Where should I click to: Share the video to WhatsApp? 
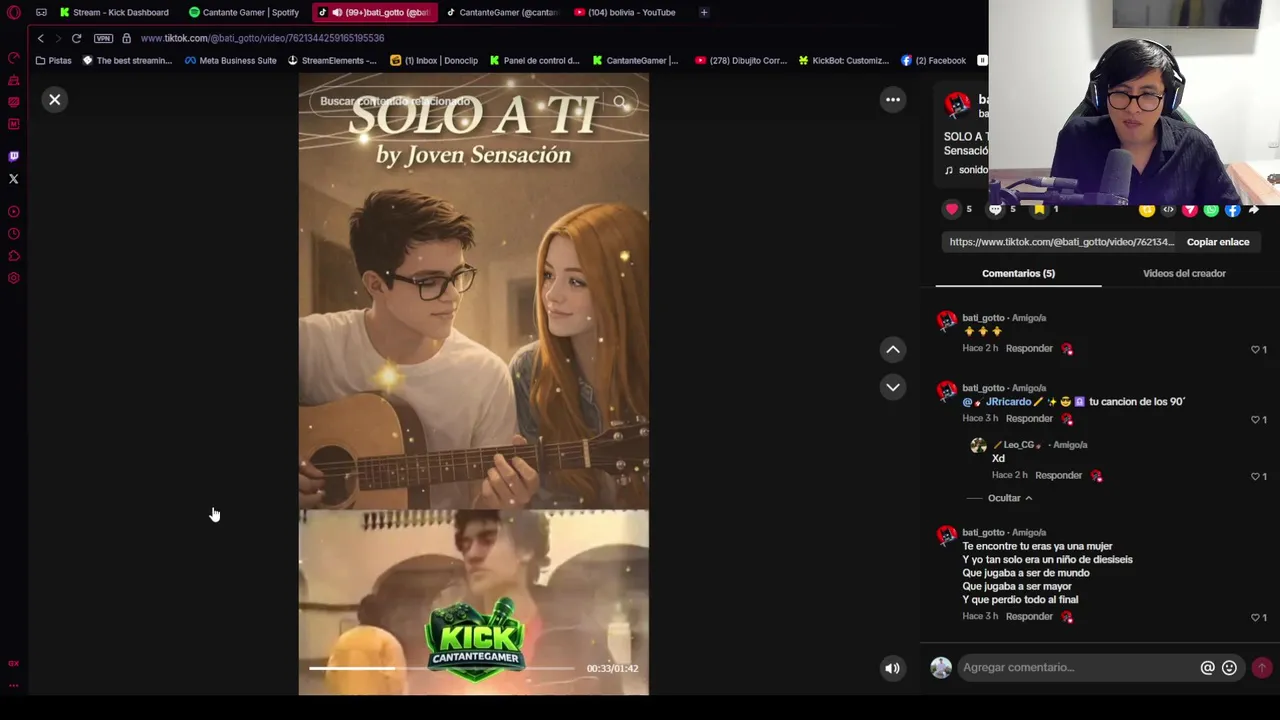point(1211,210)
